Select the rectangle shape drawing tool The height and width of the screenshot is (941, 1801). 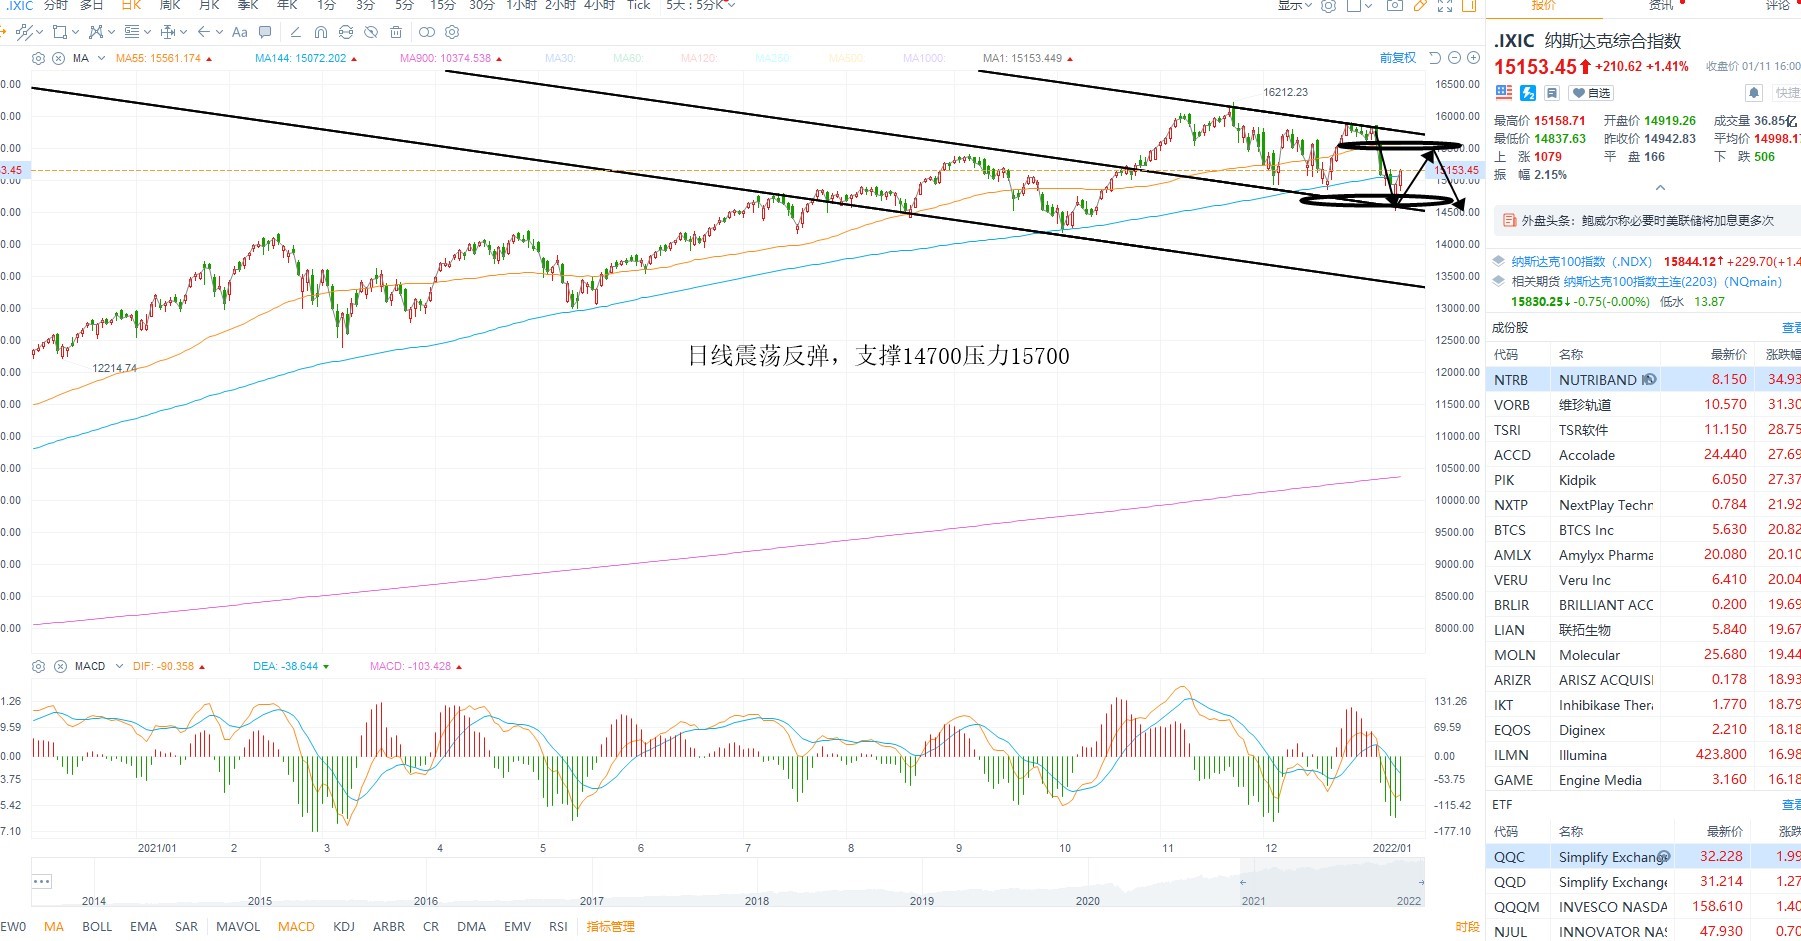(x=60, y=32)
